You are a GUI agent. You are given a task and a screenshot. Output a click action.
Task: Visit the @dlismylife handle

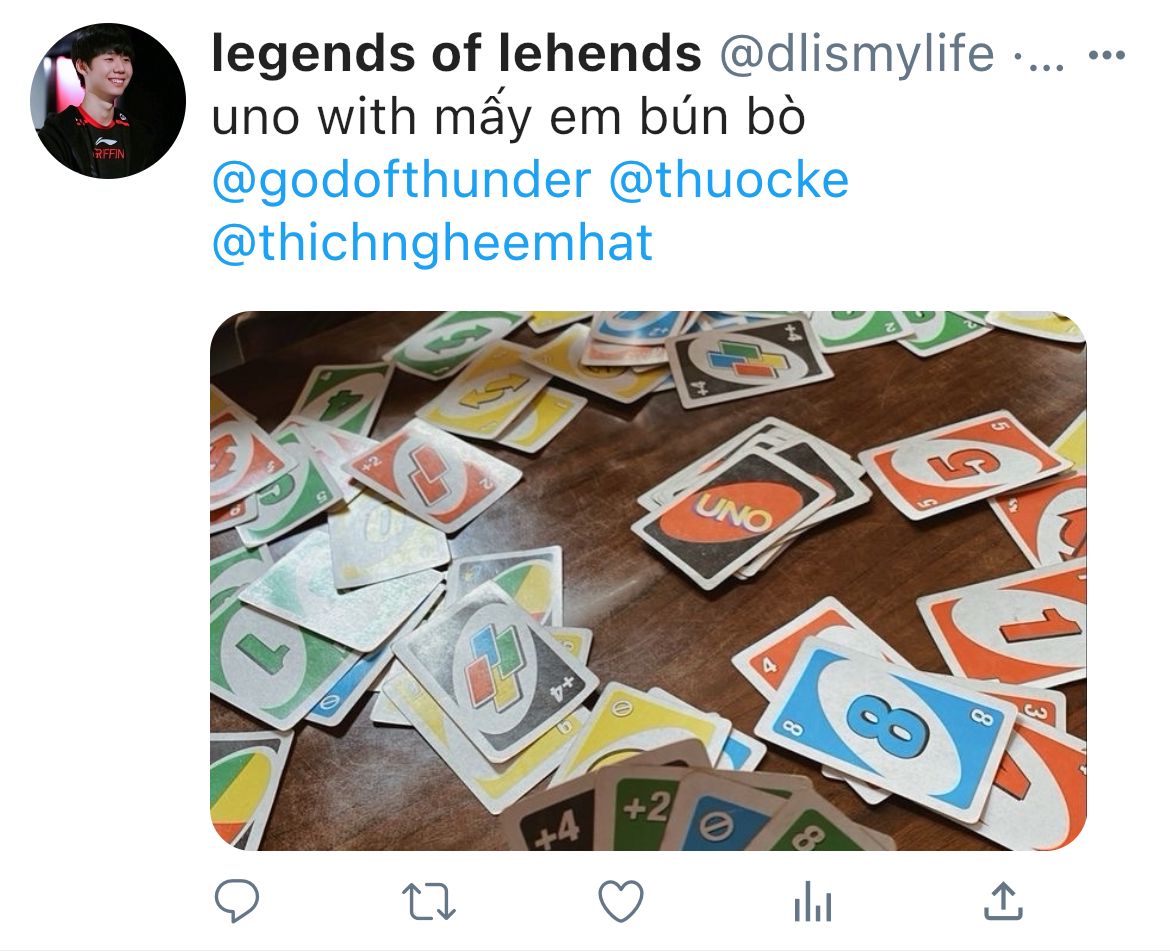pyautogui.click(x=857, y=54)
